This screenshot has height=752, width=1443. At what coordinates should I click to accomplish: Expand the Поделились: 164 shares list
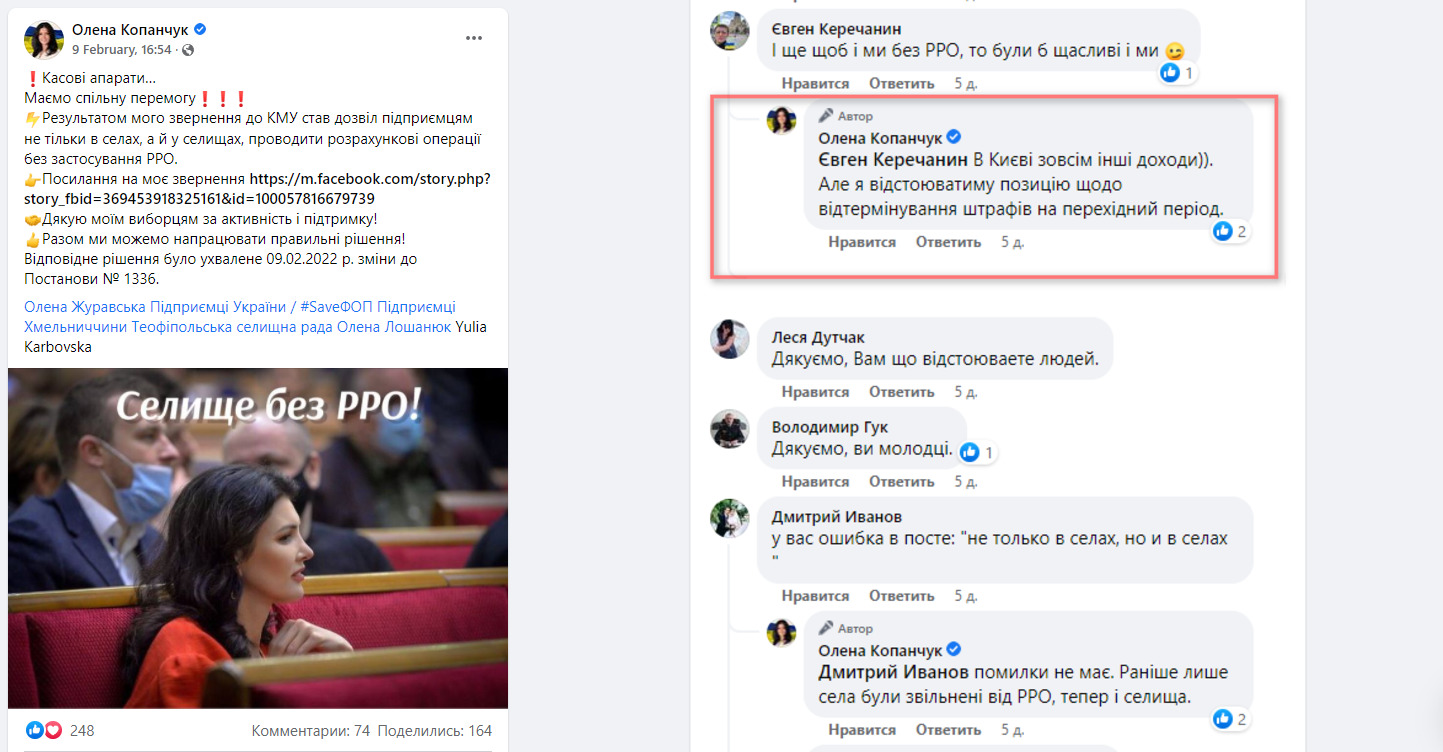point(434,731)
